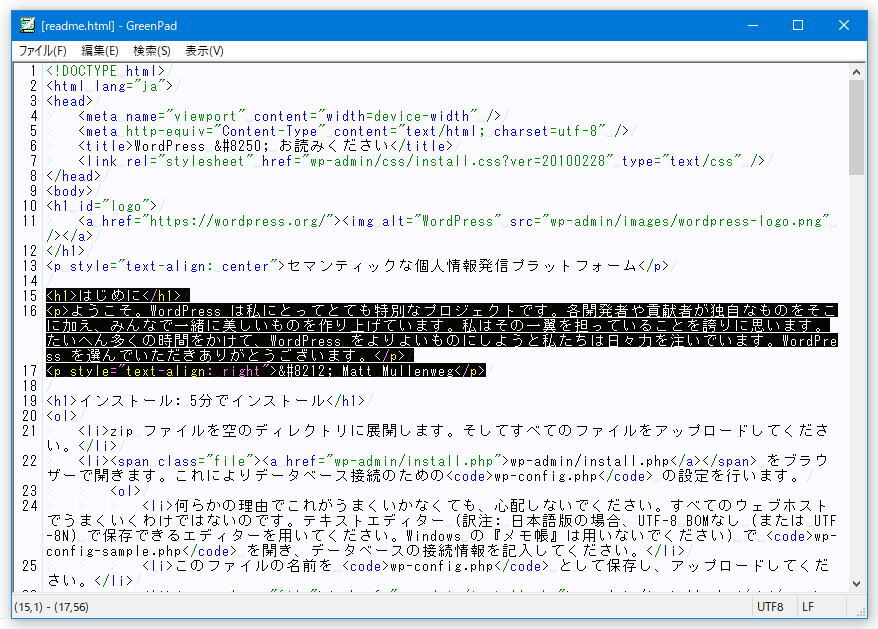878x629 pixels.
Task: Click the <!DOCTYPE html> text on line 1
Action: pyautogui.click(x=105, y=71)
